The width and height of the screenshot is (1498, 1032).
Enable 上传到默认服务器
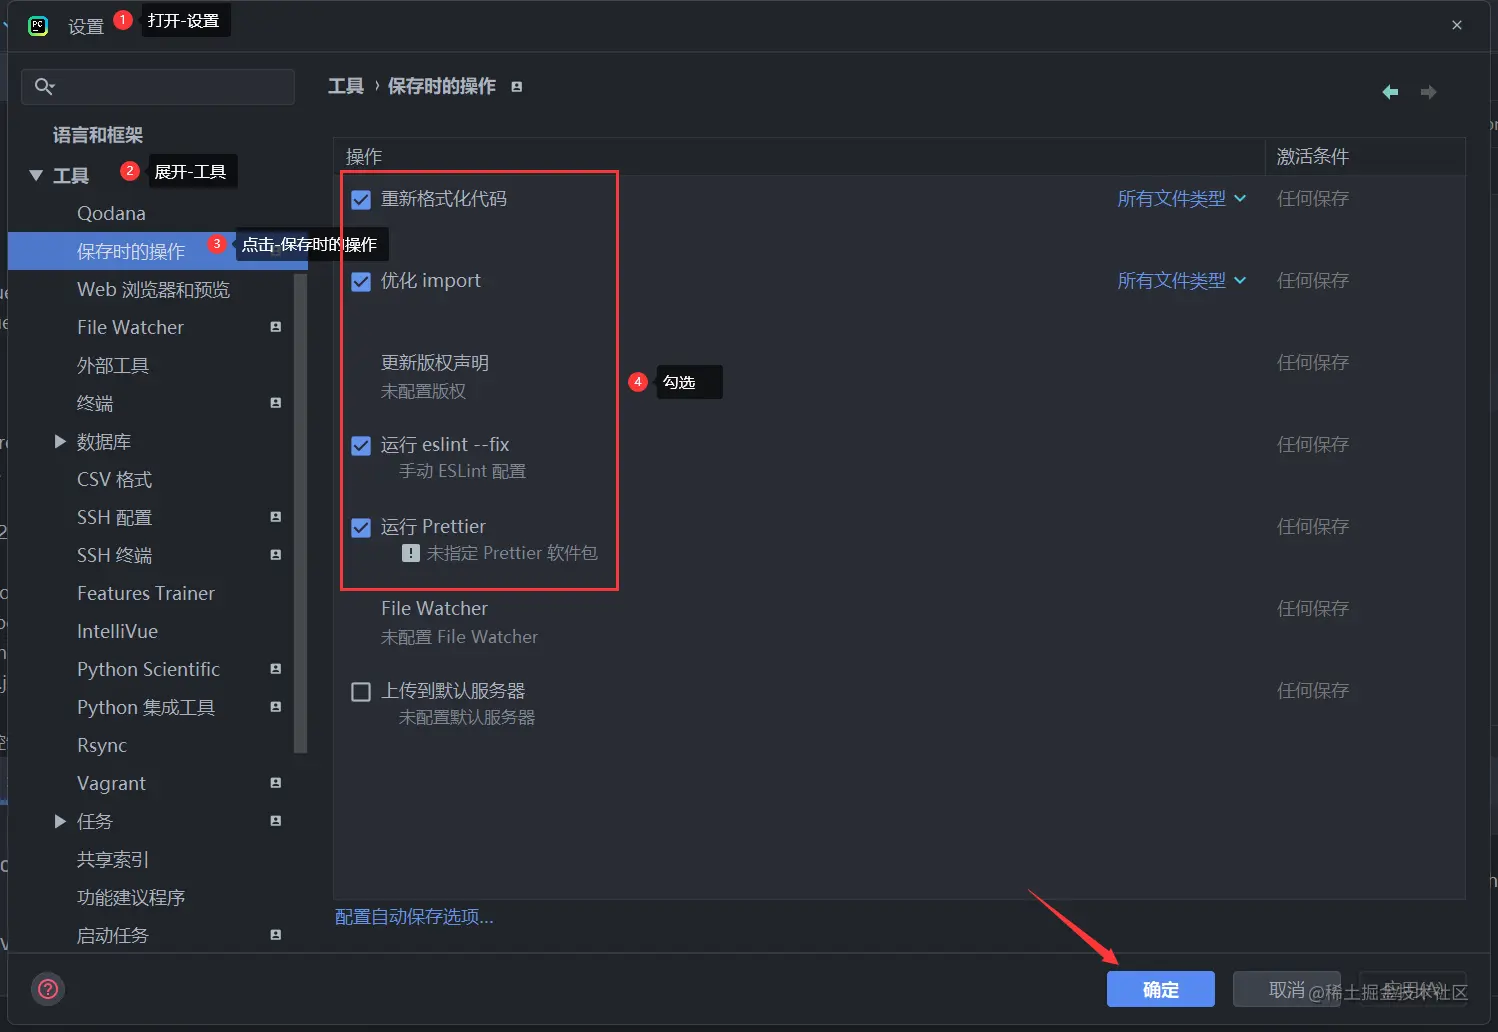coord(360,691)
